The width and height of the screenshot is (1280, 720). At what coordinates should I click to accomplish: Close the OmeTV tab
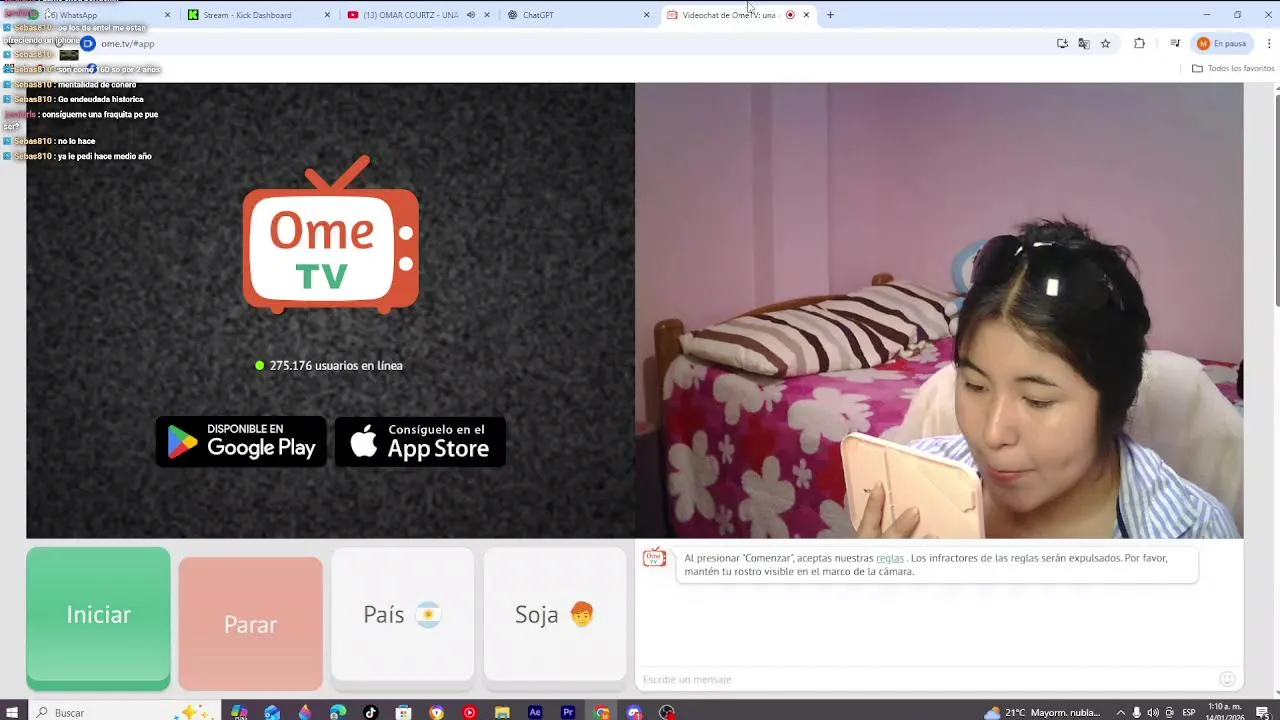[x=806, y=15]
